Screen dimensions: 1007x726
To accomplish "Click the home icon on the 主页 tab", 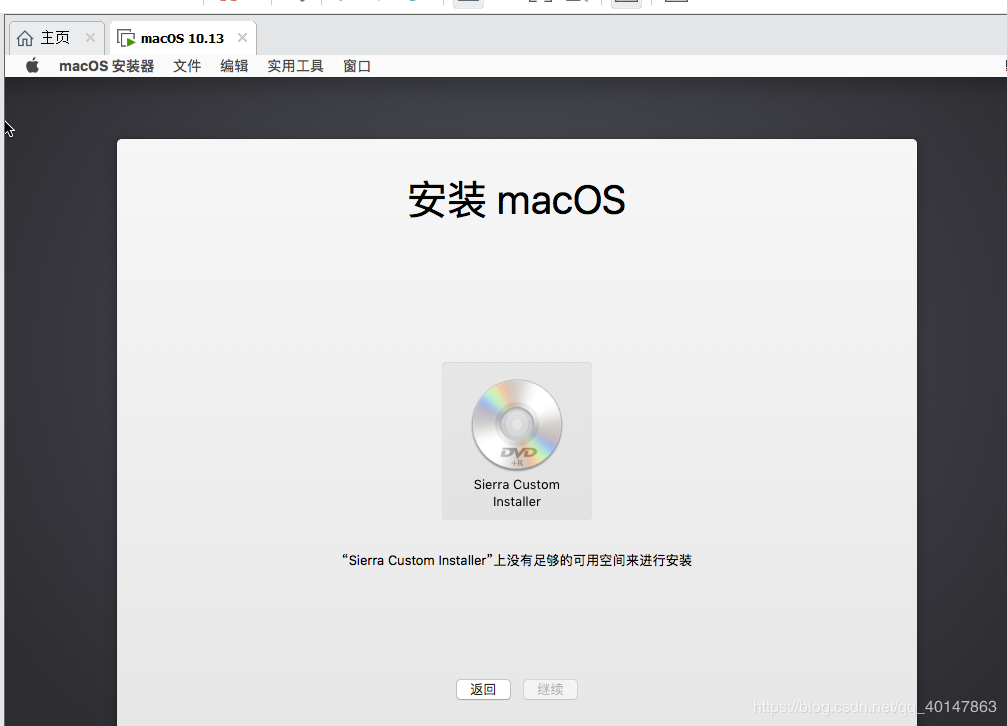I will [25, 38].
